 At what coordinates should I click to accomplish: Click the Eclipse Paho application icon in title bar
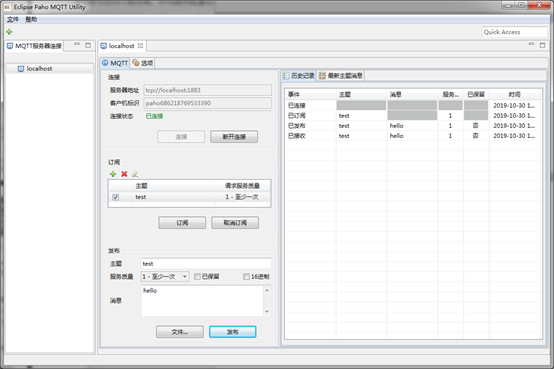[x=7, y=7]
